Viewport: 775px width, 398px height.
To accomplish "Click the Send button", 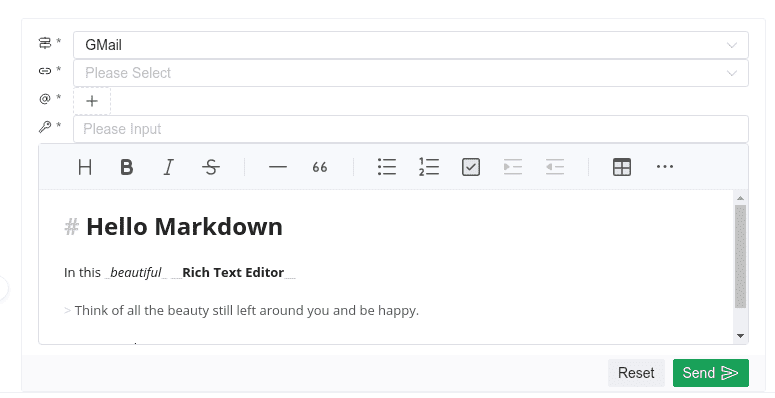I will click(x=711, y=373).
